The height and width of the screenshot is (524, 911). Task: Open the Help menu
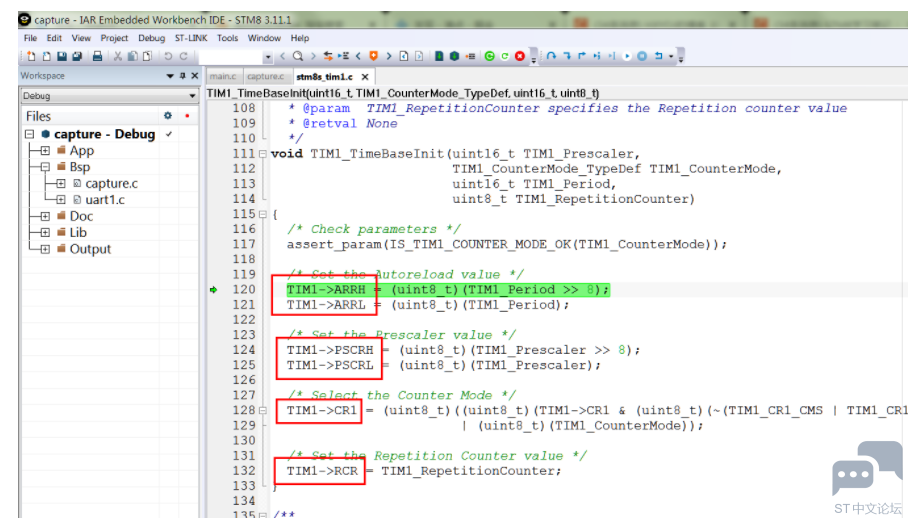click(300, 38)
